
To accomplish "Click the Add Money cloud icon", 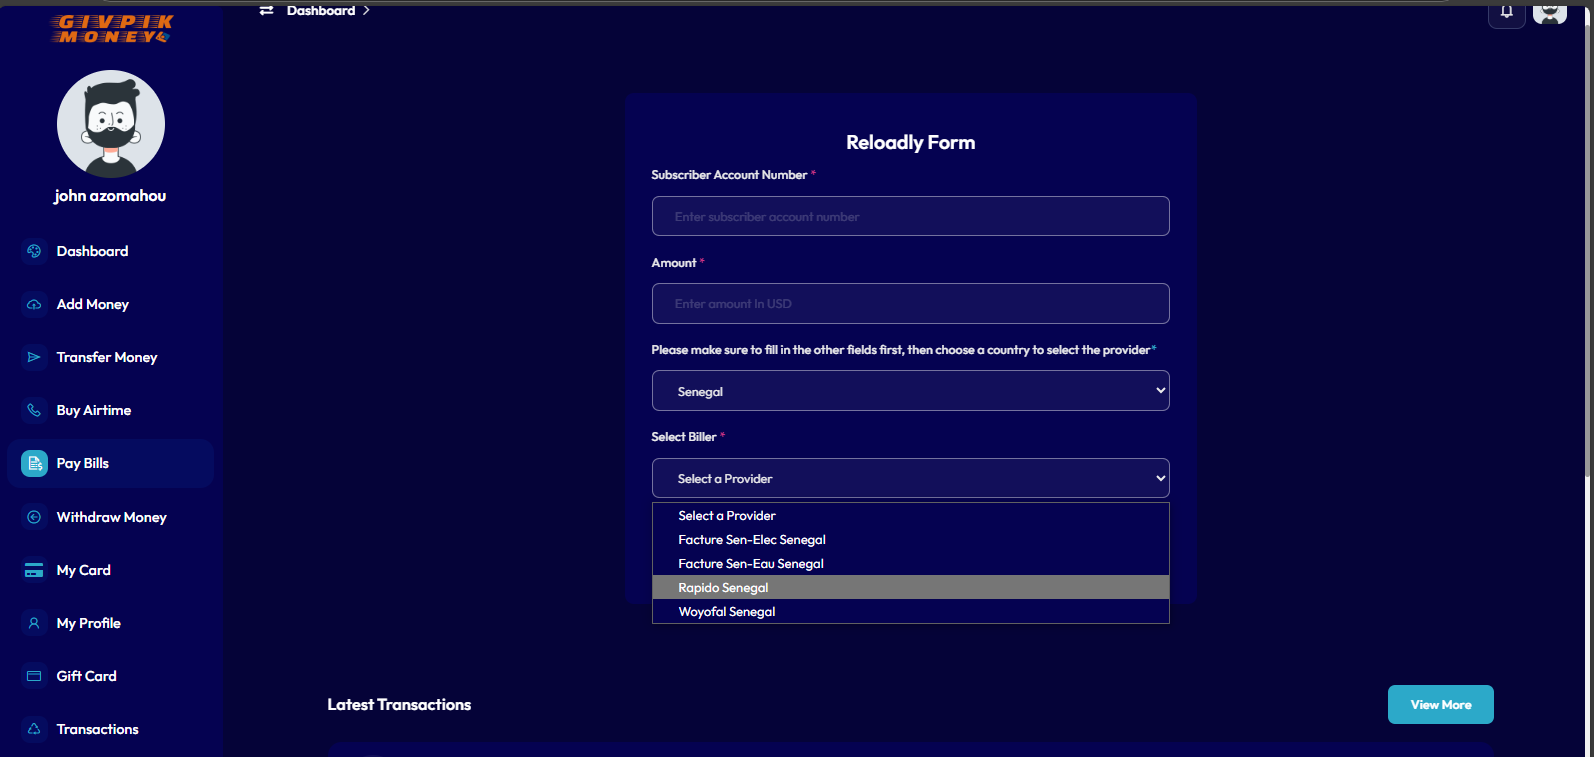I will click(x=34, y=304).
